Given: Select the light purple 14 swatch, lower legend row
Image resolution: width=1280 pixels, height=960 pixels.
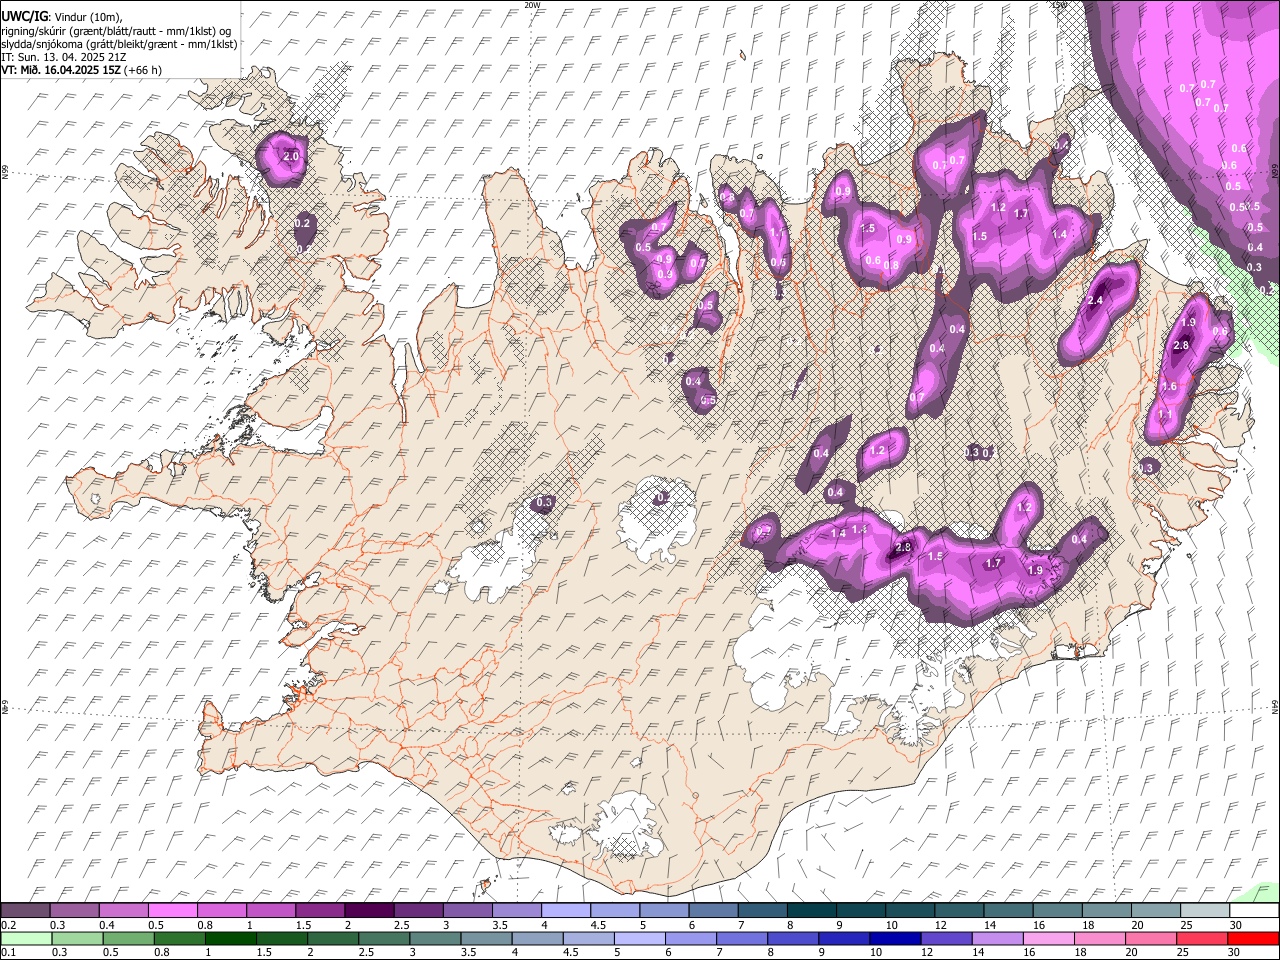Looking at the screenshot, I should click(997, 938).
